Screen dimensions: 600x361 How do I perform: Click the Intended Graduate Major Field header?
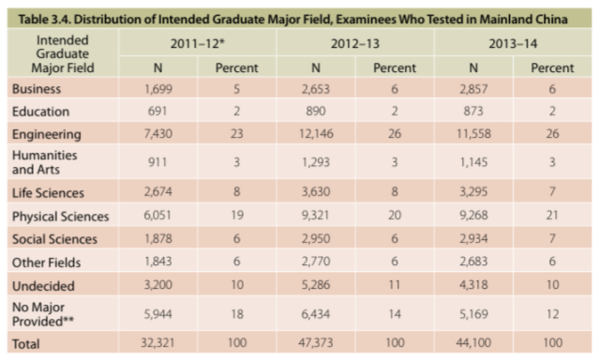[62, 54]
